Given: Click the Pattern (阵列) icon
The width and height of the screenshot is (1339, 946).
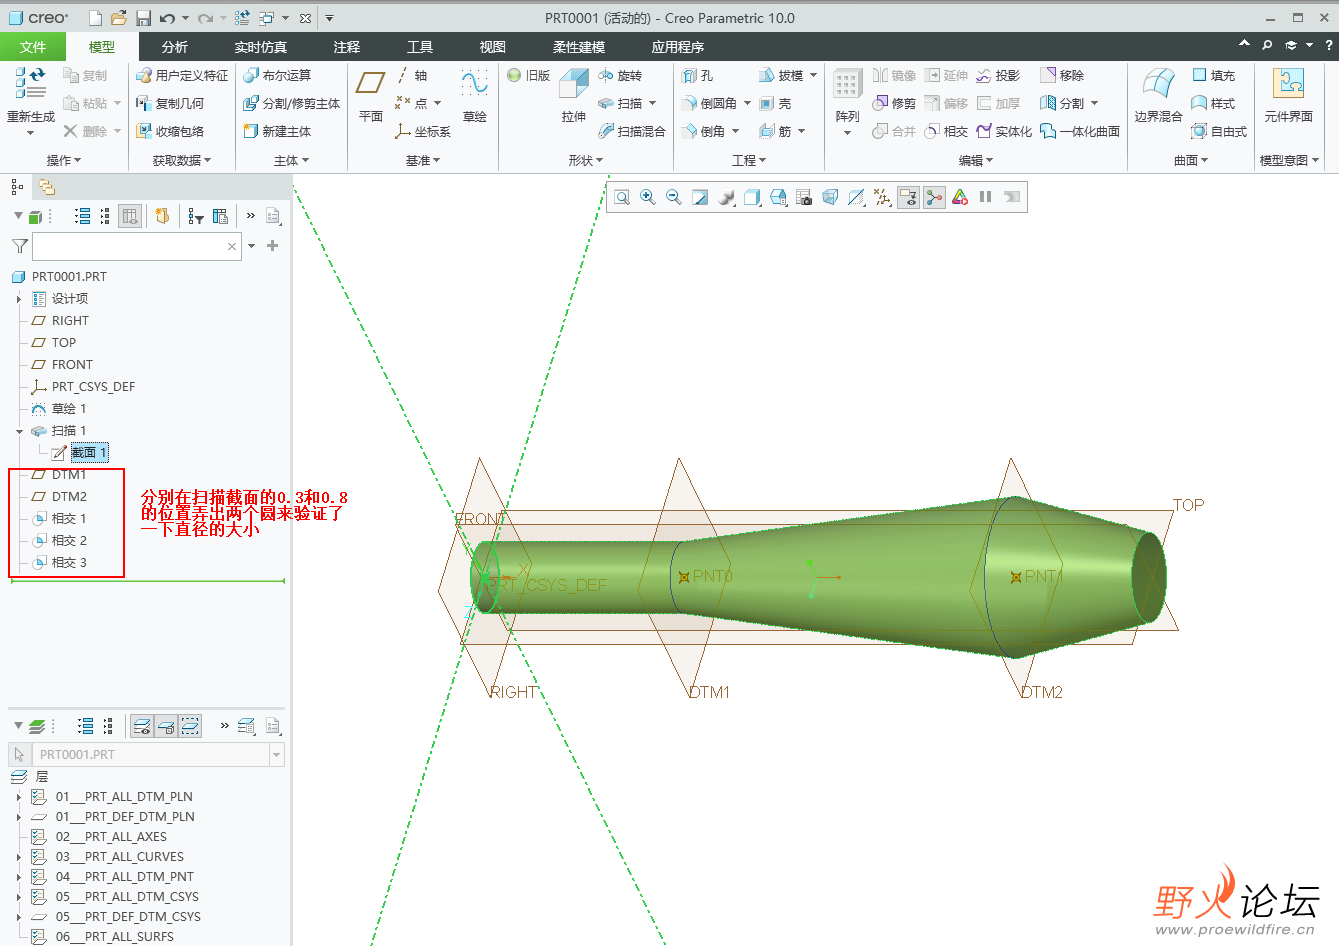Looking at the screenshot, I should (847, 84).
